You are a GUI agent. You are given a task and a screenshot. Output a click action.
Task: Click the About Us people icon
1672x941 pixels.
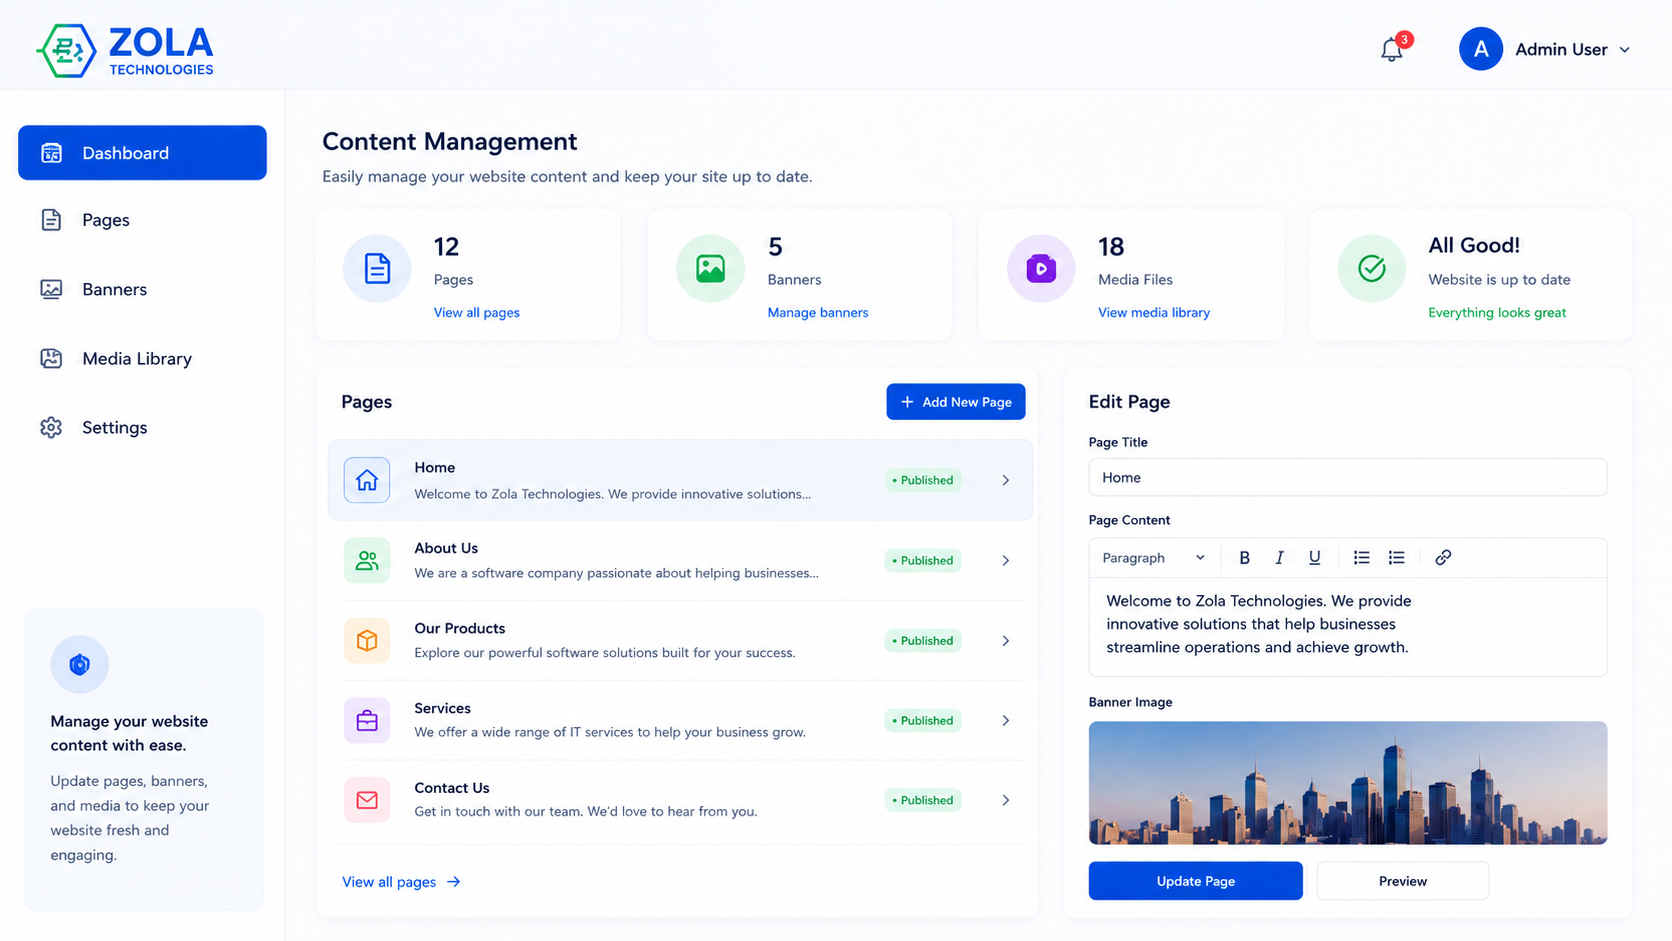tap(367, 560)
